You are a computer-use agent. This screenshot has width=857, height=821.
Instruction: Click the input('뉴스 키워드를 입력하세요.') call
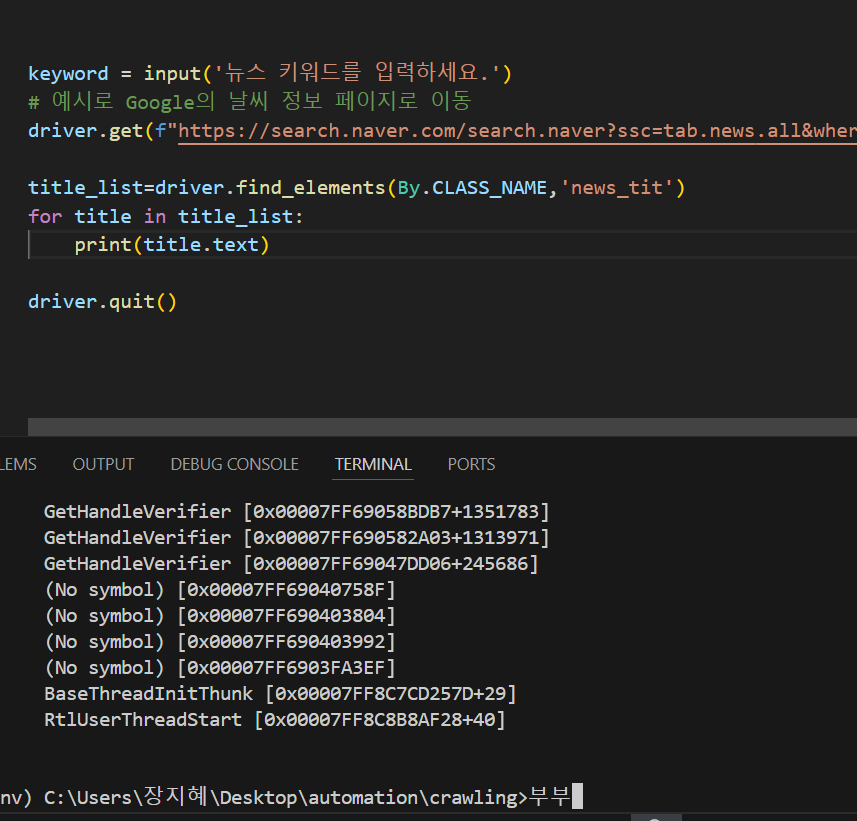(x=328, y=73)
